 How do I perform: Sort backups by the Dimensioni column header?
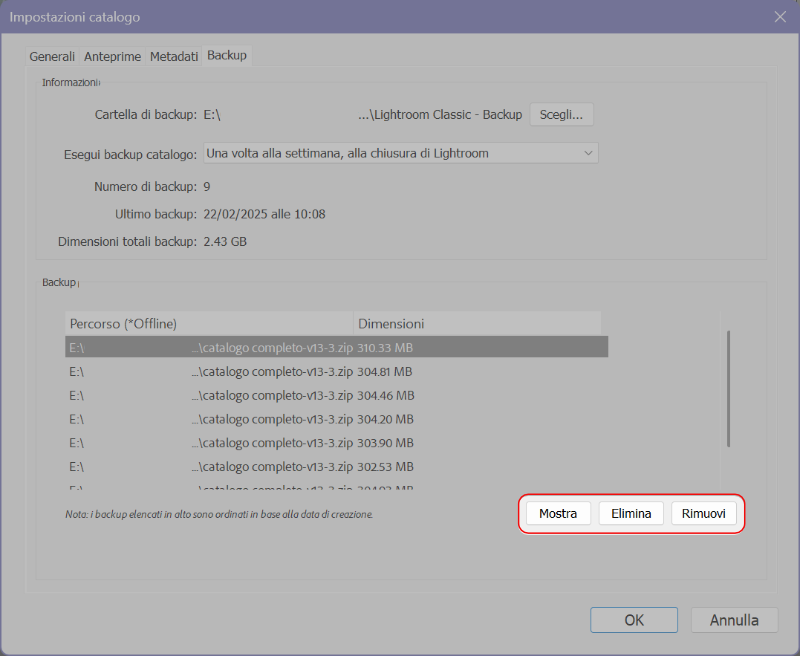[391, 323]
